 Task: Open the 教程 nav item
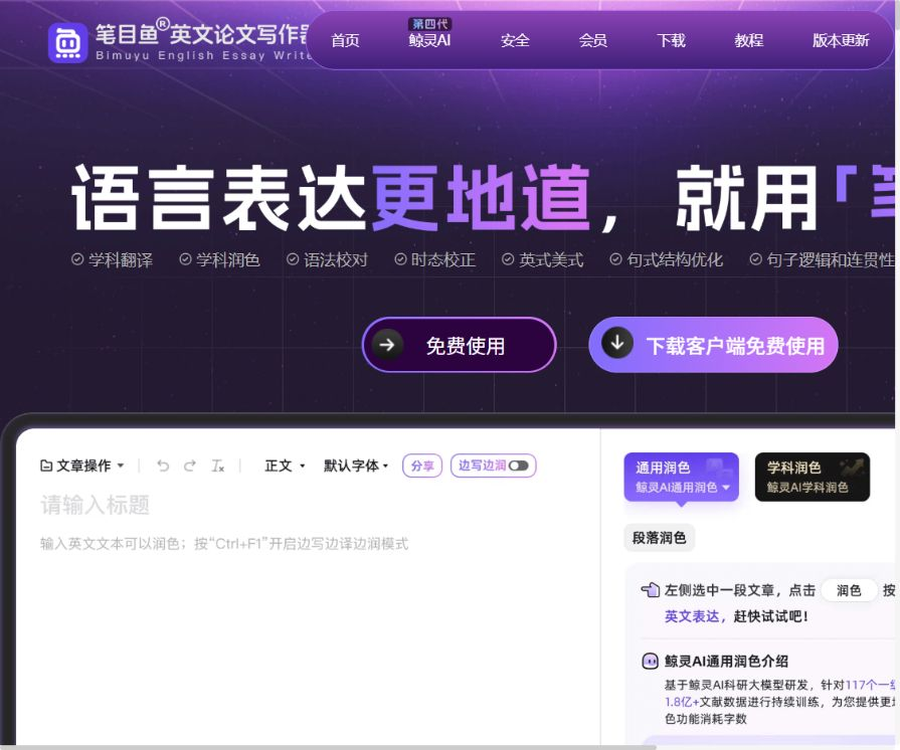coord(749,40)
